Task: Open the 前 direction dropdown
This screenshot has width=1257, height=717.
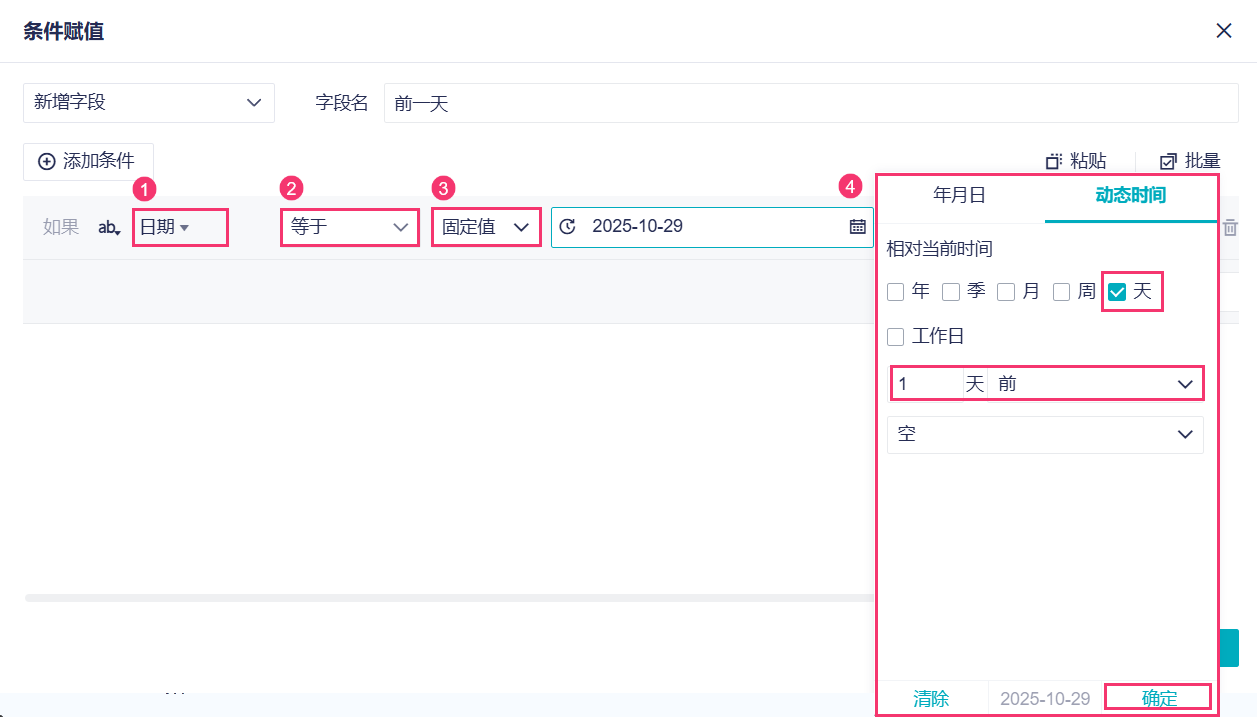Action: pos(1095,384)
